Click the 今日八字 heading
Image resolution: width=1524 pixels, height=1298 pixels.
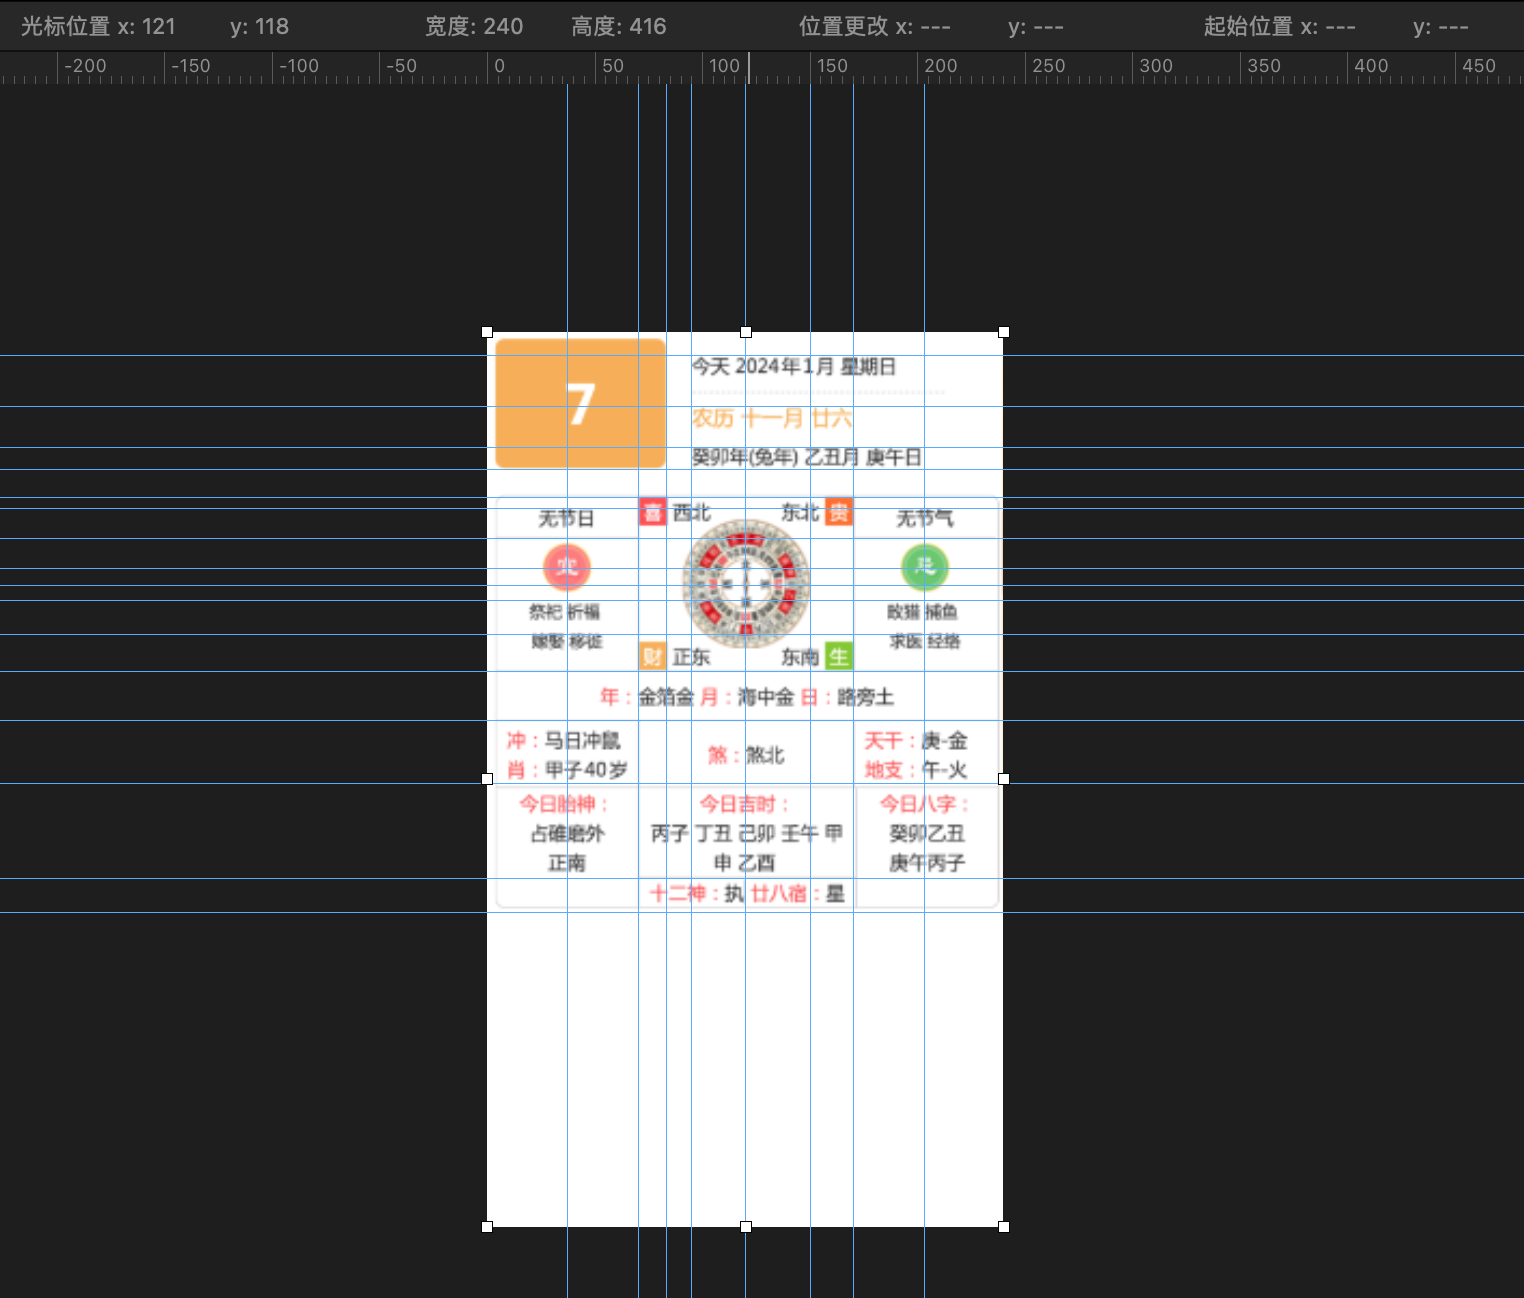click(925, 804)
